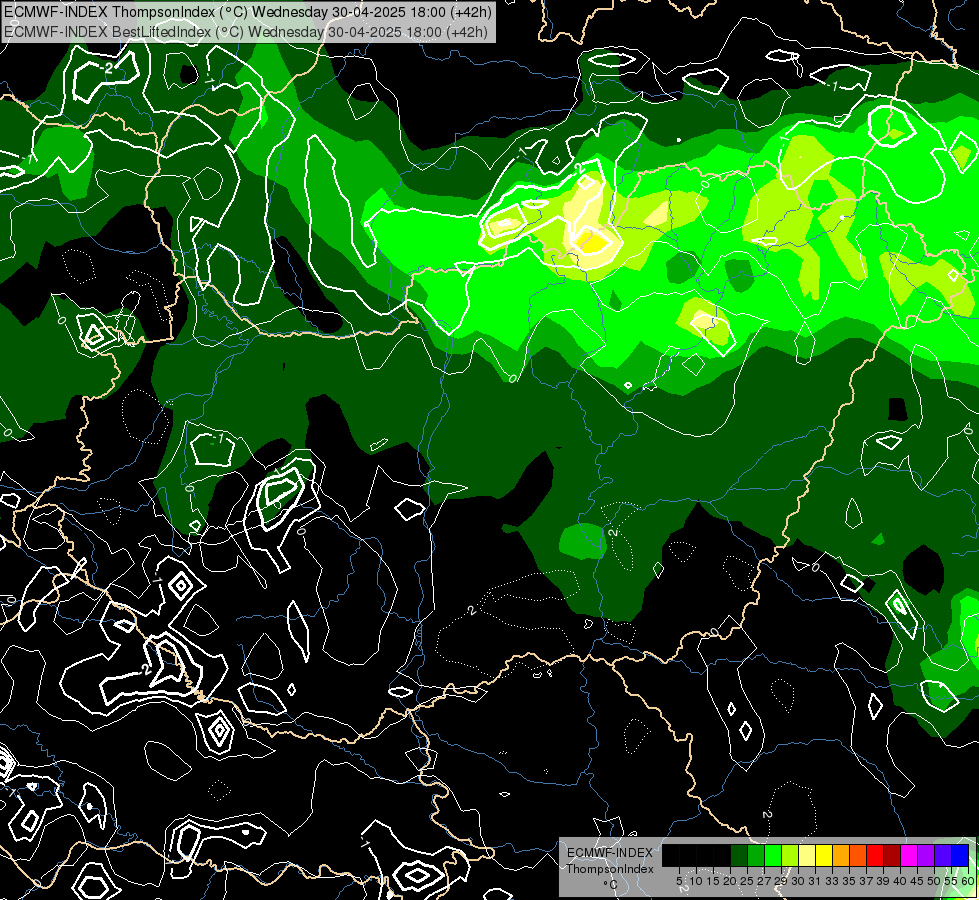The height and width of the screenshot is (900, 979).
Task: Click the ECMWF-INDEX label in the legend
Action: [609, 853]
